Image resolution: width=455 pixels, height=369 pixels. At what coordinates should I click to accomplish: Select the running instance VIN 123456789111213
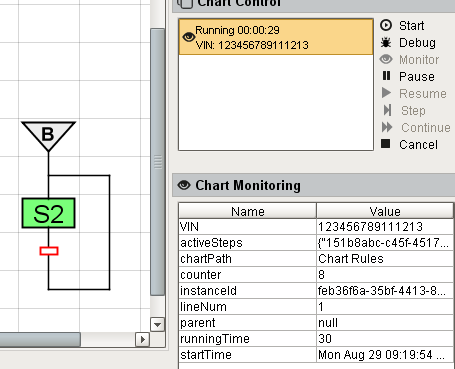click(276, 37)
